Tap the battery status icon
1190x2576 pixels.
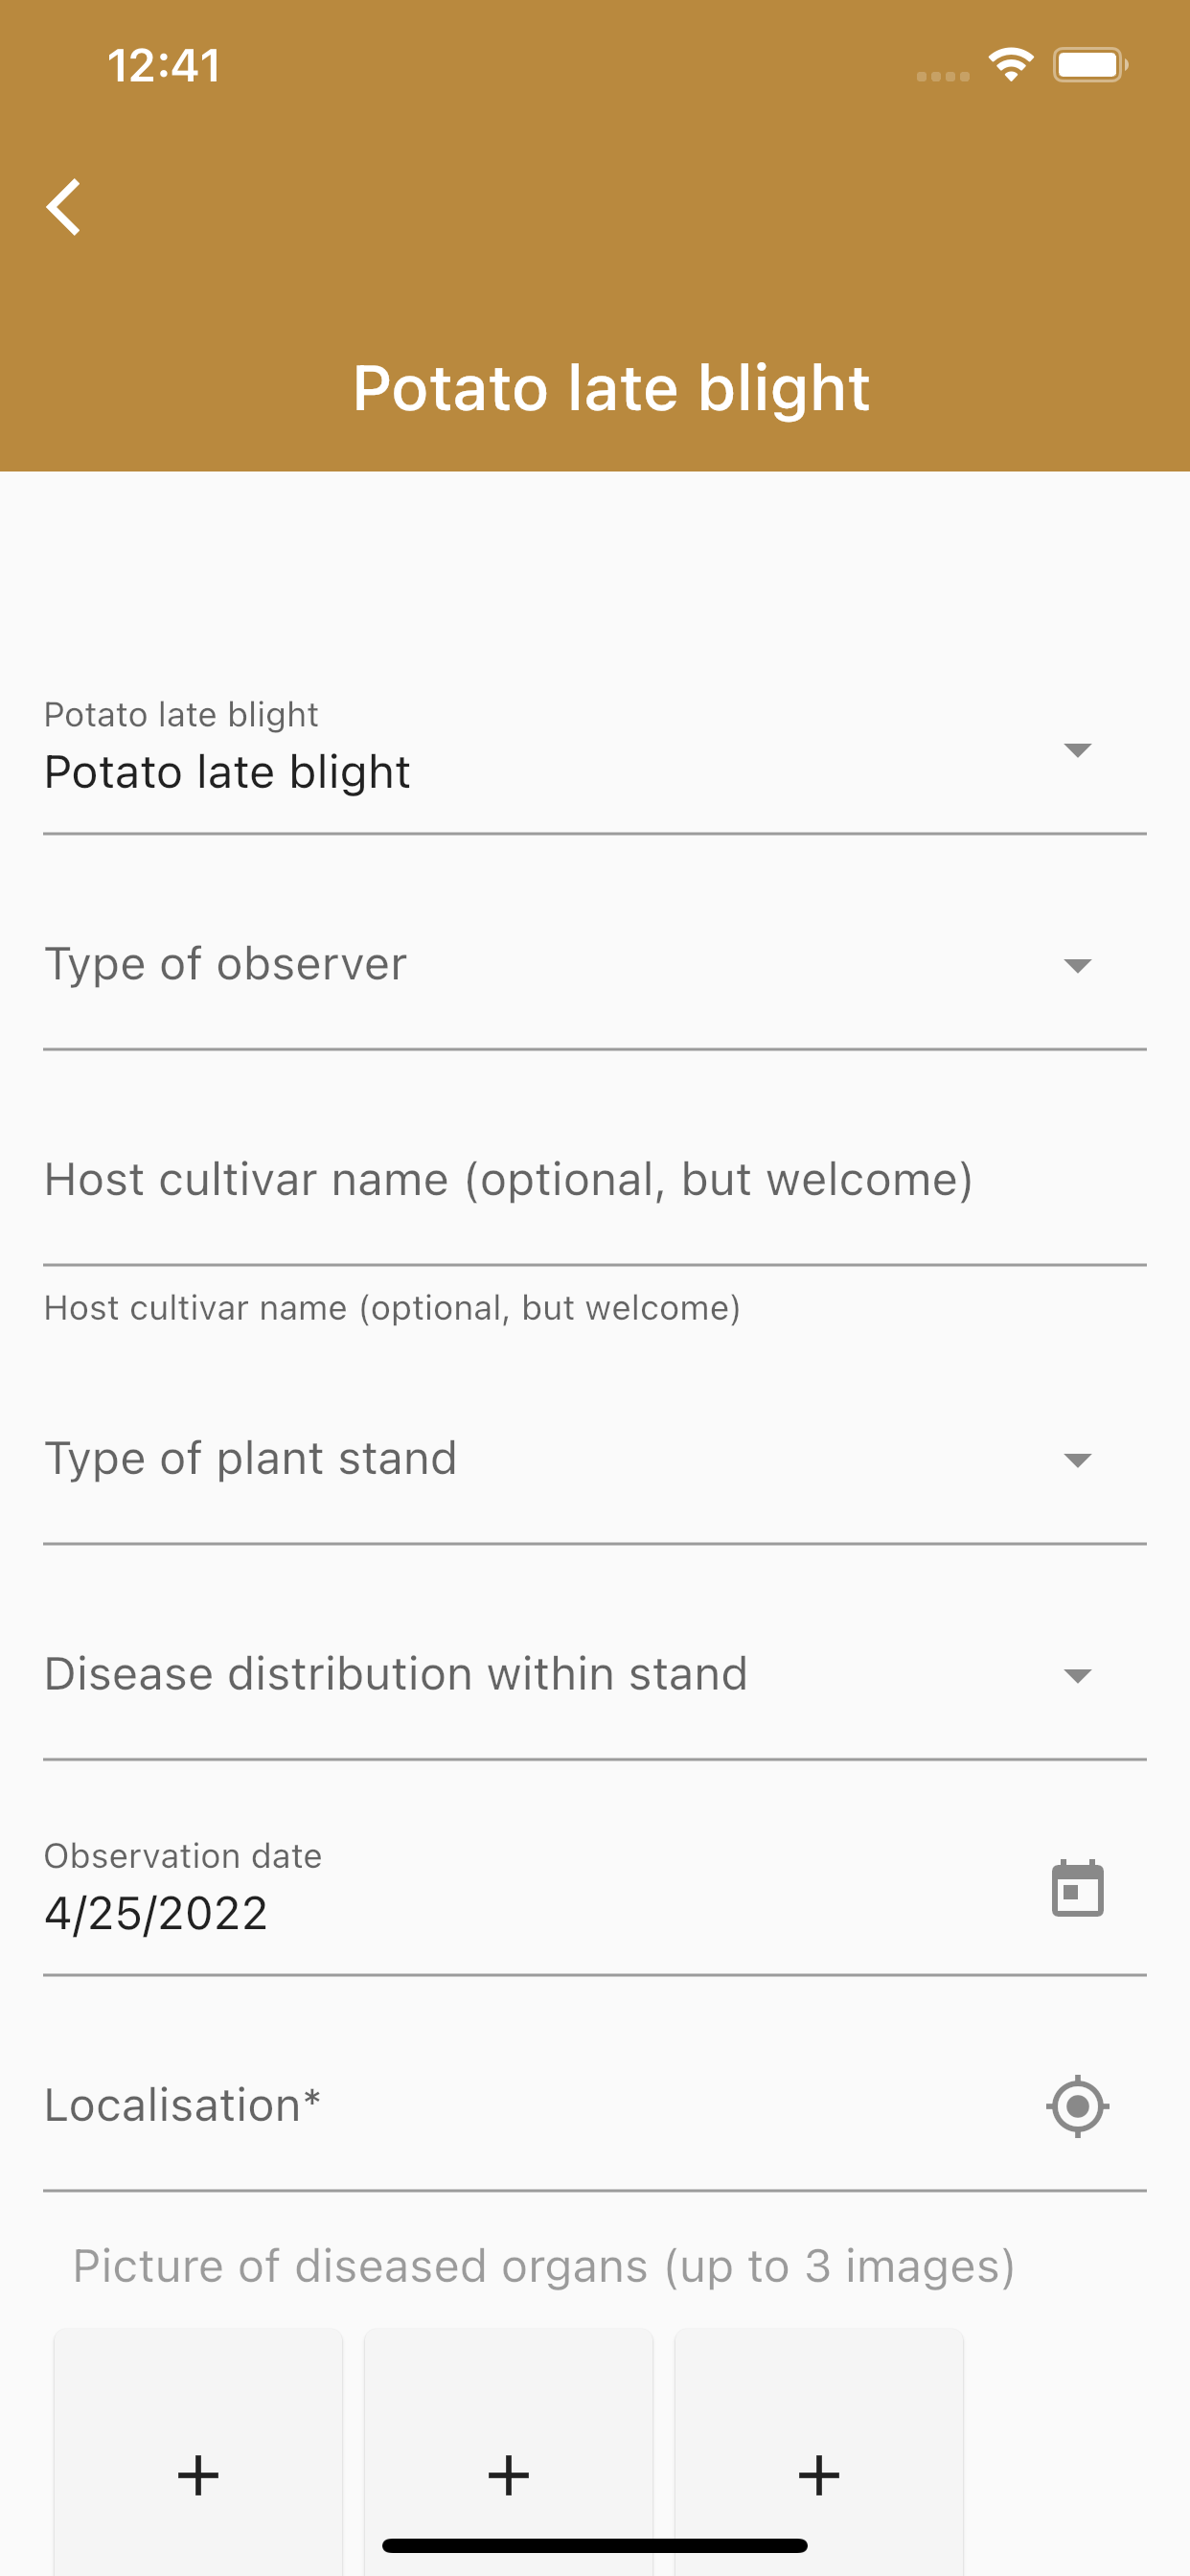1090,65
